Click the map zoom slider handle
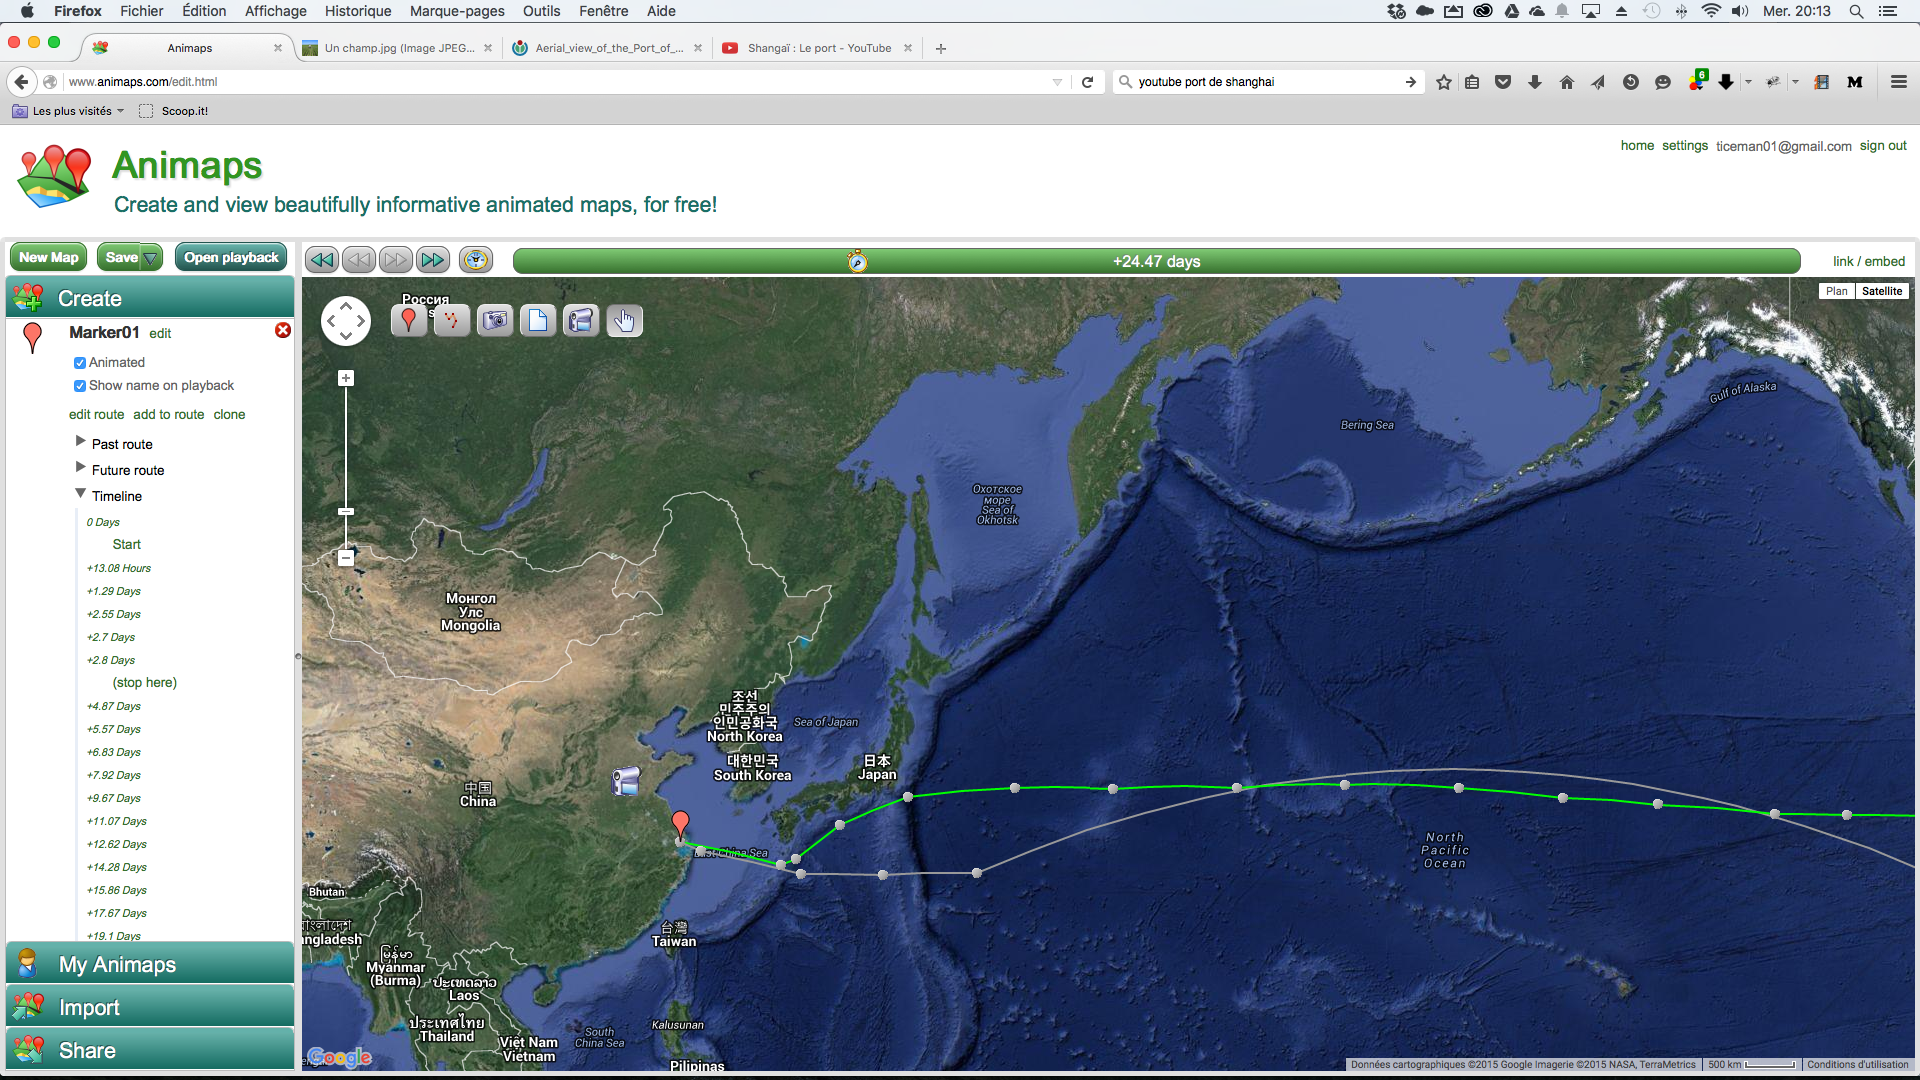1920x1080 pixels. 346,512
